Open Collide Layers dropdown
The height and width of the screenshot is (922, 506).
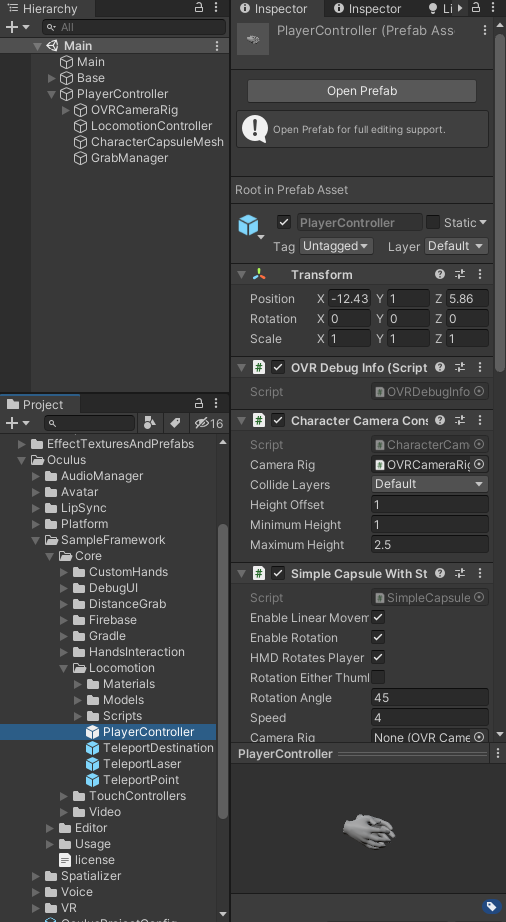point(430,484)
